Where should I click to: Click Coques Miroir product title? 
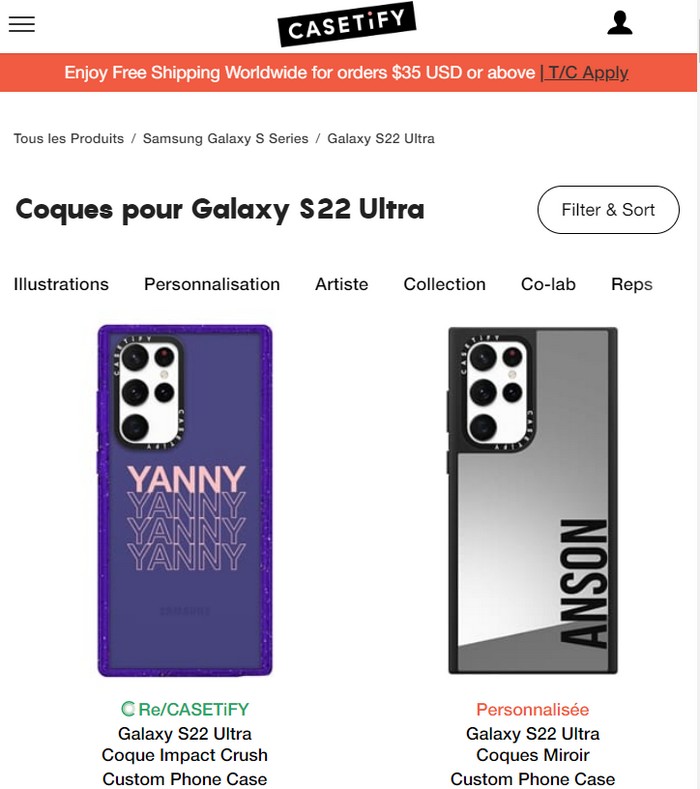532,755
